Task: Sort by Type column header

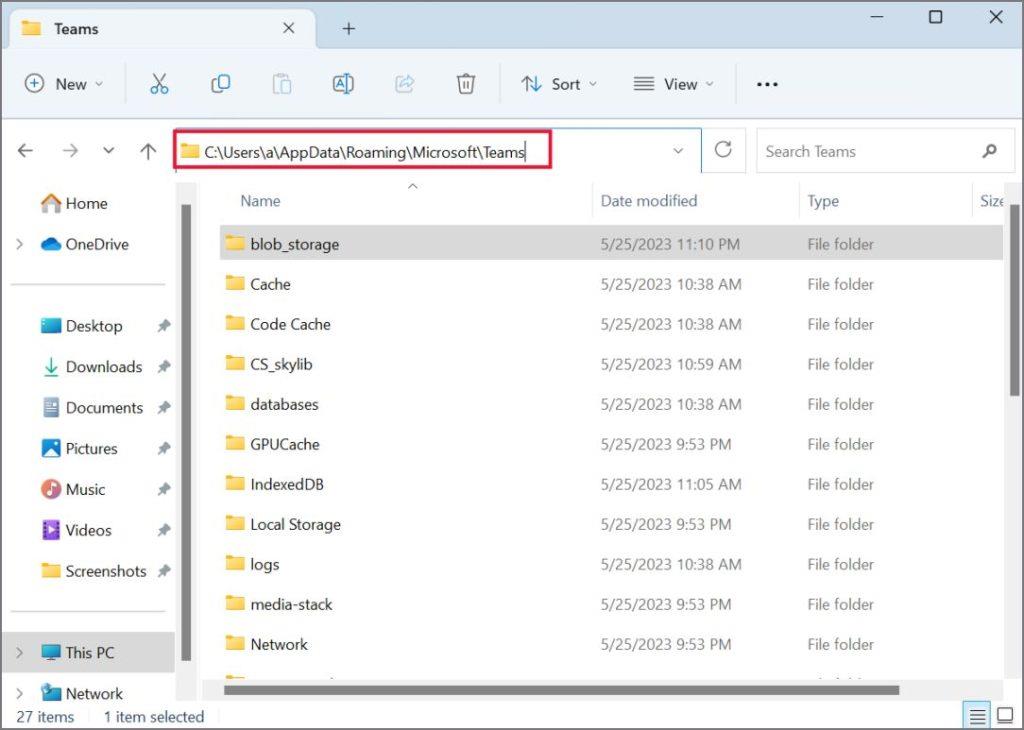Action: (823, 200)
